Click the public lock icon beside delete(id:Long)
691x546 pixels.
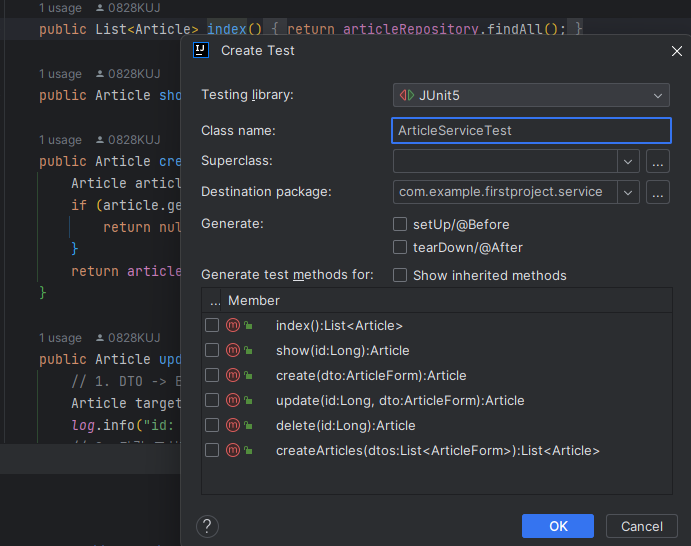click(249, 426)
